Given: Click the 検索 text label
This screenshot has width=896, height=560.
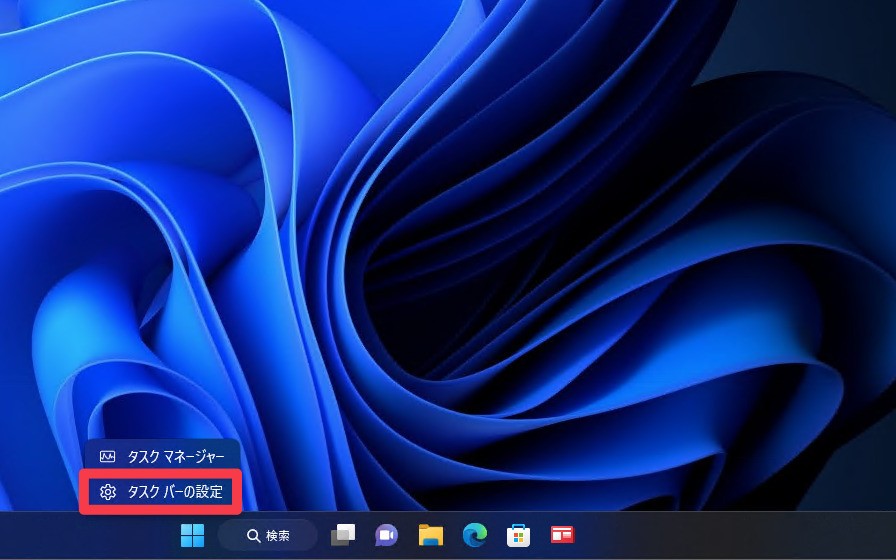Looking at the screenshot, I should tap(278, 536).
